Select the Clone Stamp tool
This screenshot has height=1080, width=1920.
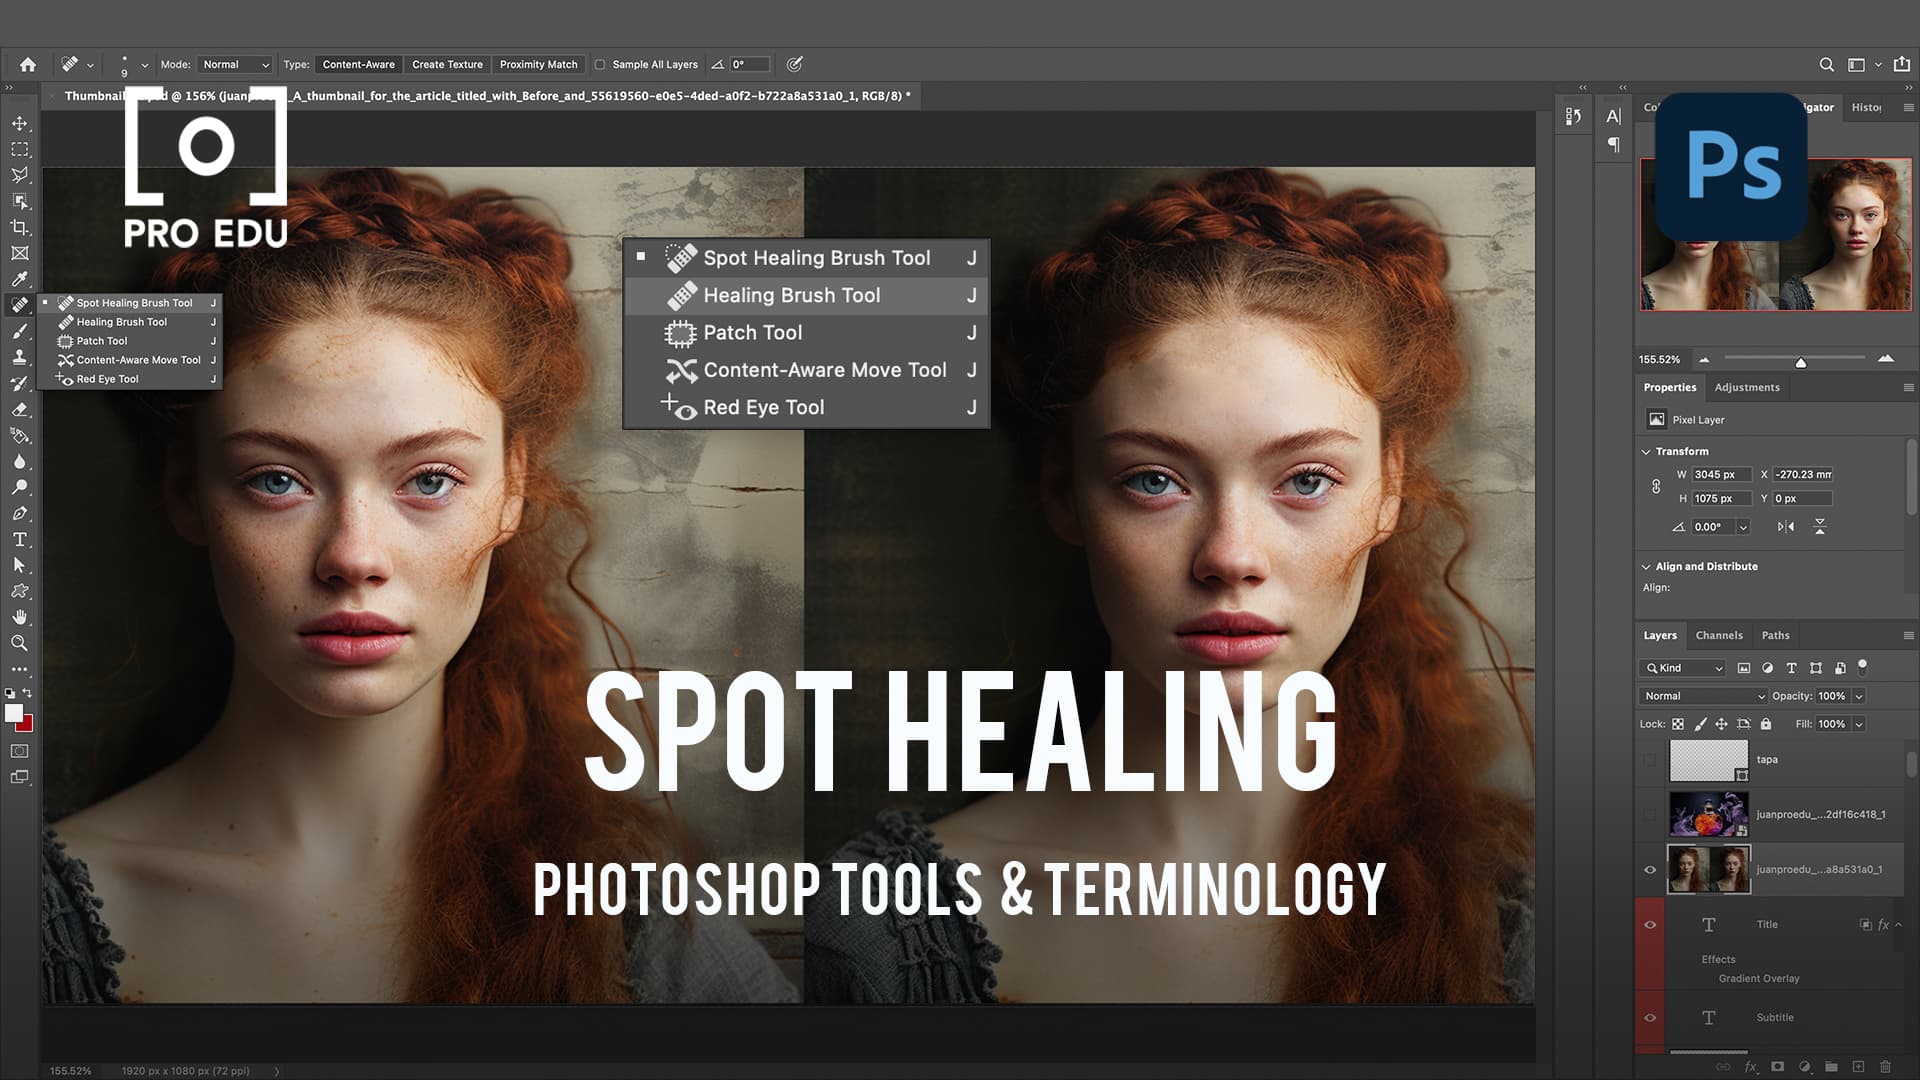click(x=20, y=357)
